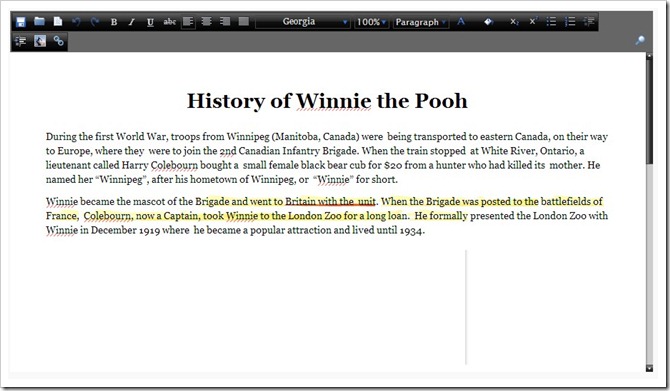Open the Paragraph style dropdown
Viewport: 670px width, 391px height.
click(x=420, y=22)
